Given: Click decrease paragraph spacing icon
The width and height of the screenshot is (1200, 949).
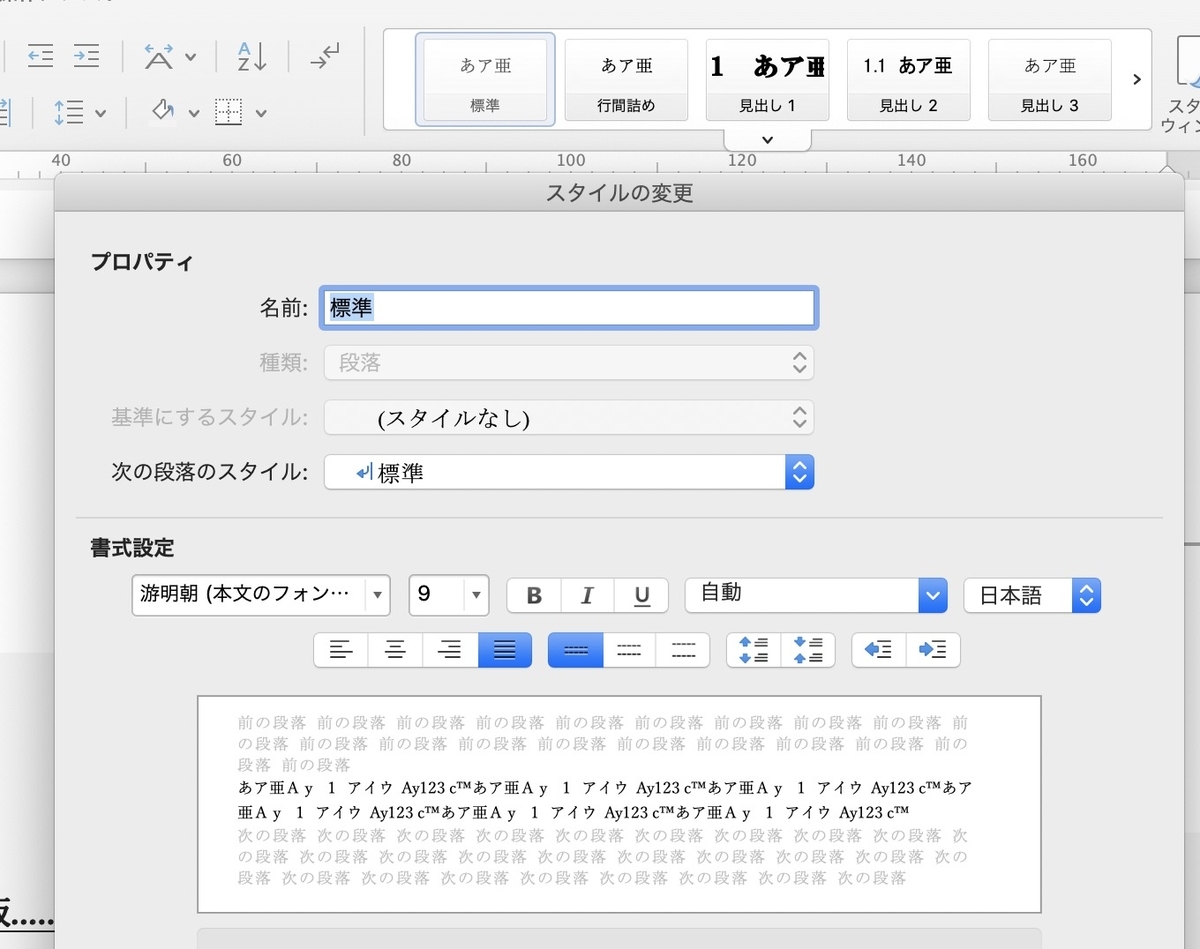Looking at the screenshot, I should click(x=807, y=650).
